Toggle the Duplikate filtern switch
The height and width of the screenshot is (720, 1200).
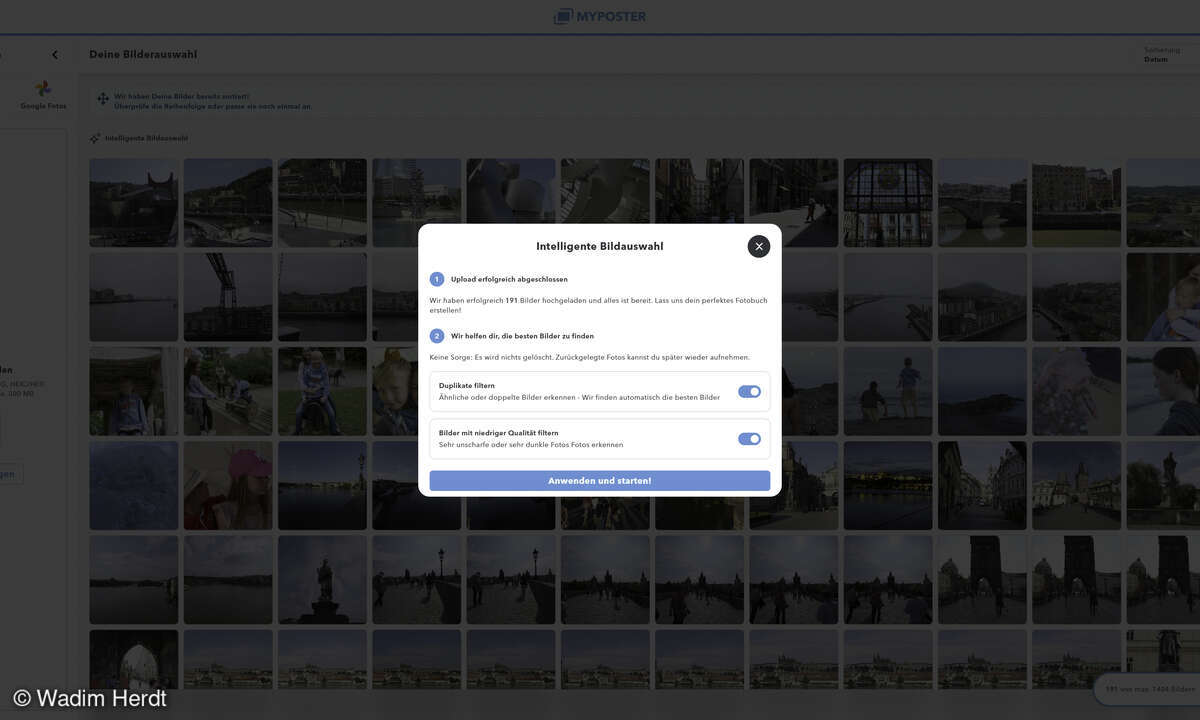(x=749, y=392)
